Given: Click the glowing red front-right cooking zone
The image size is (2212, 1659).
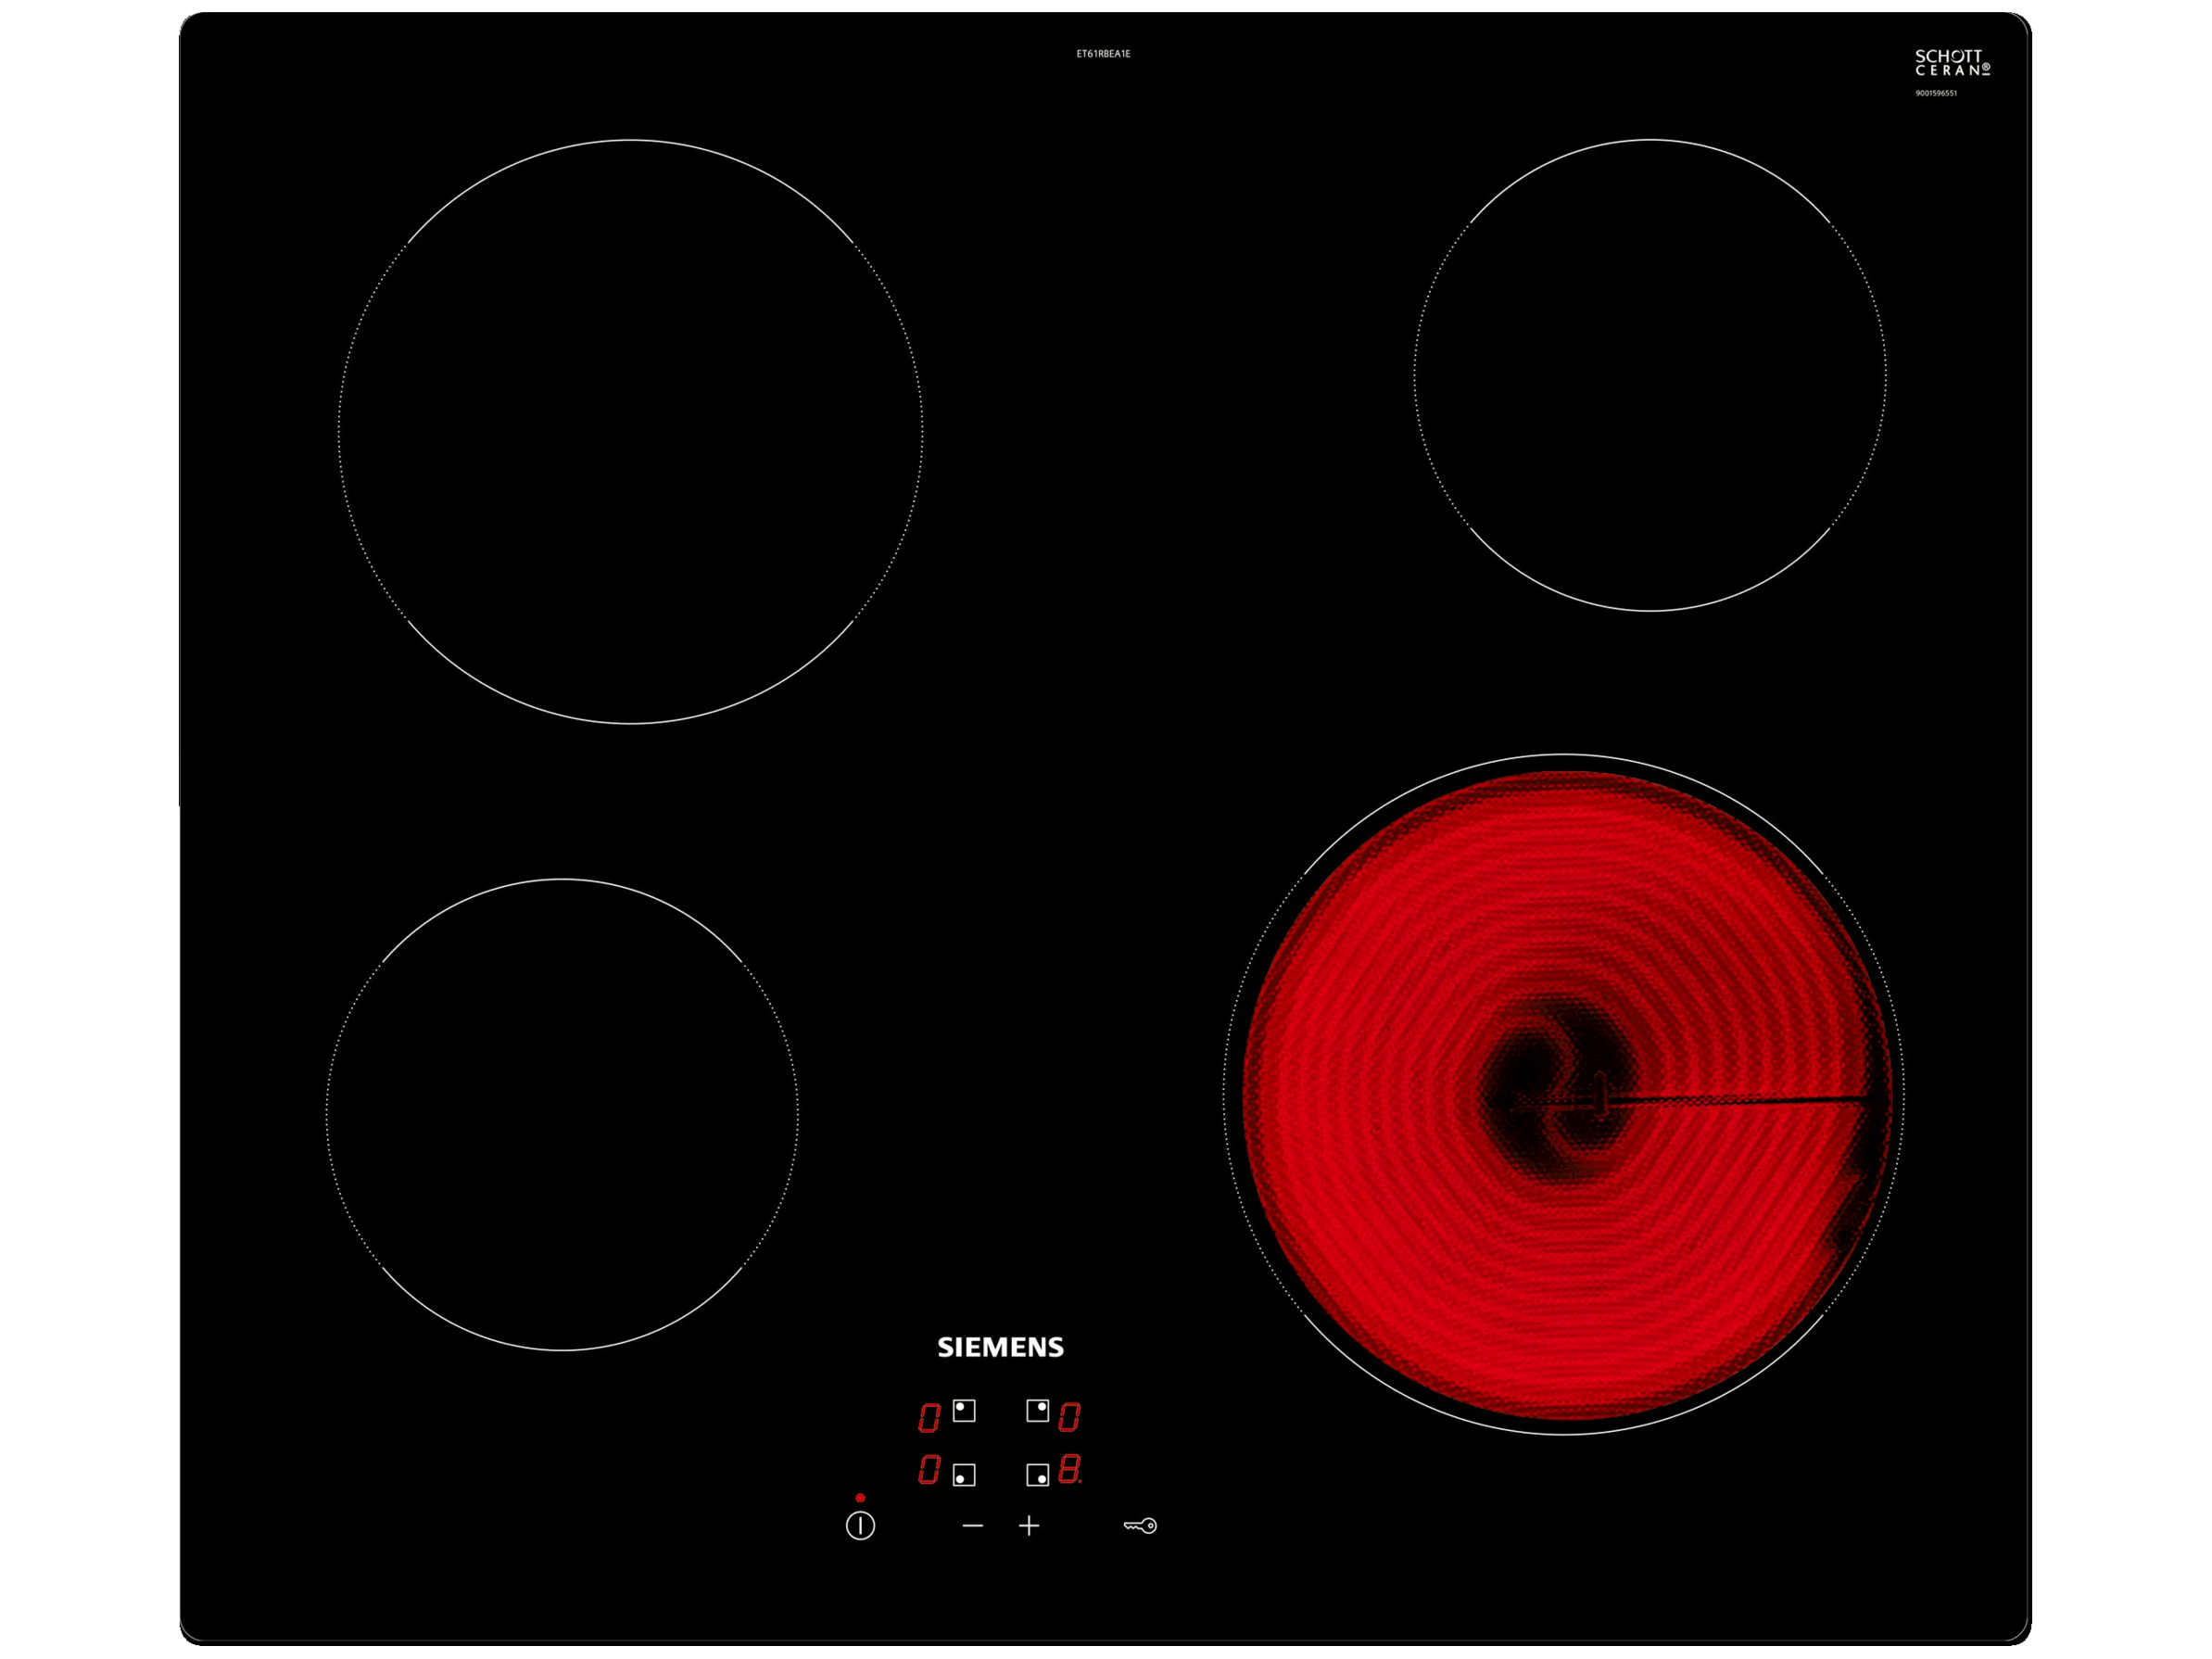Looking at the screenshot, I should [1564, 1095].
